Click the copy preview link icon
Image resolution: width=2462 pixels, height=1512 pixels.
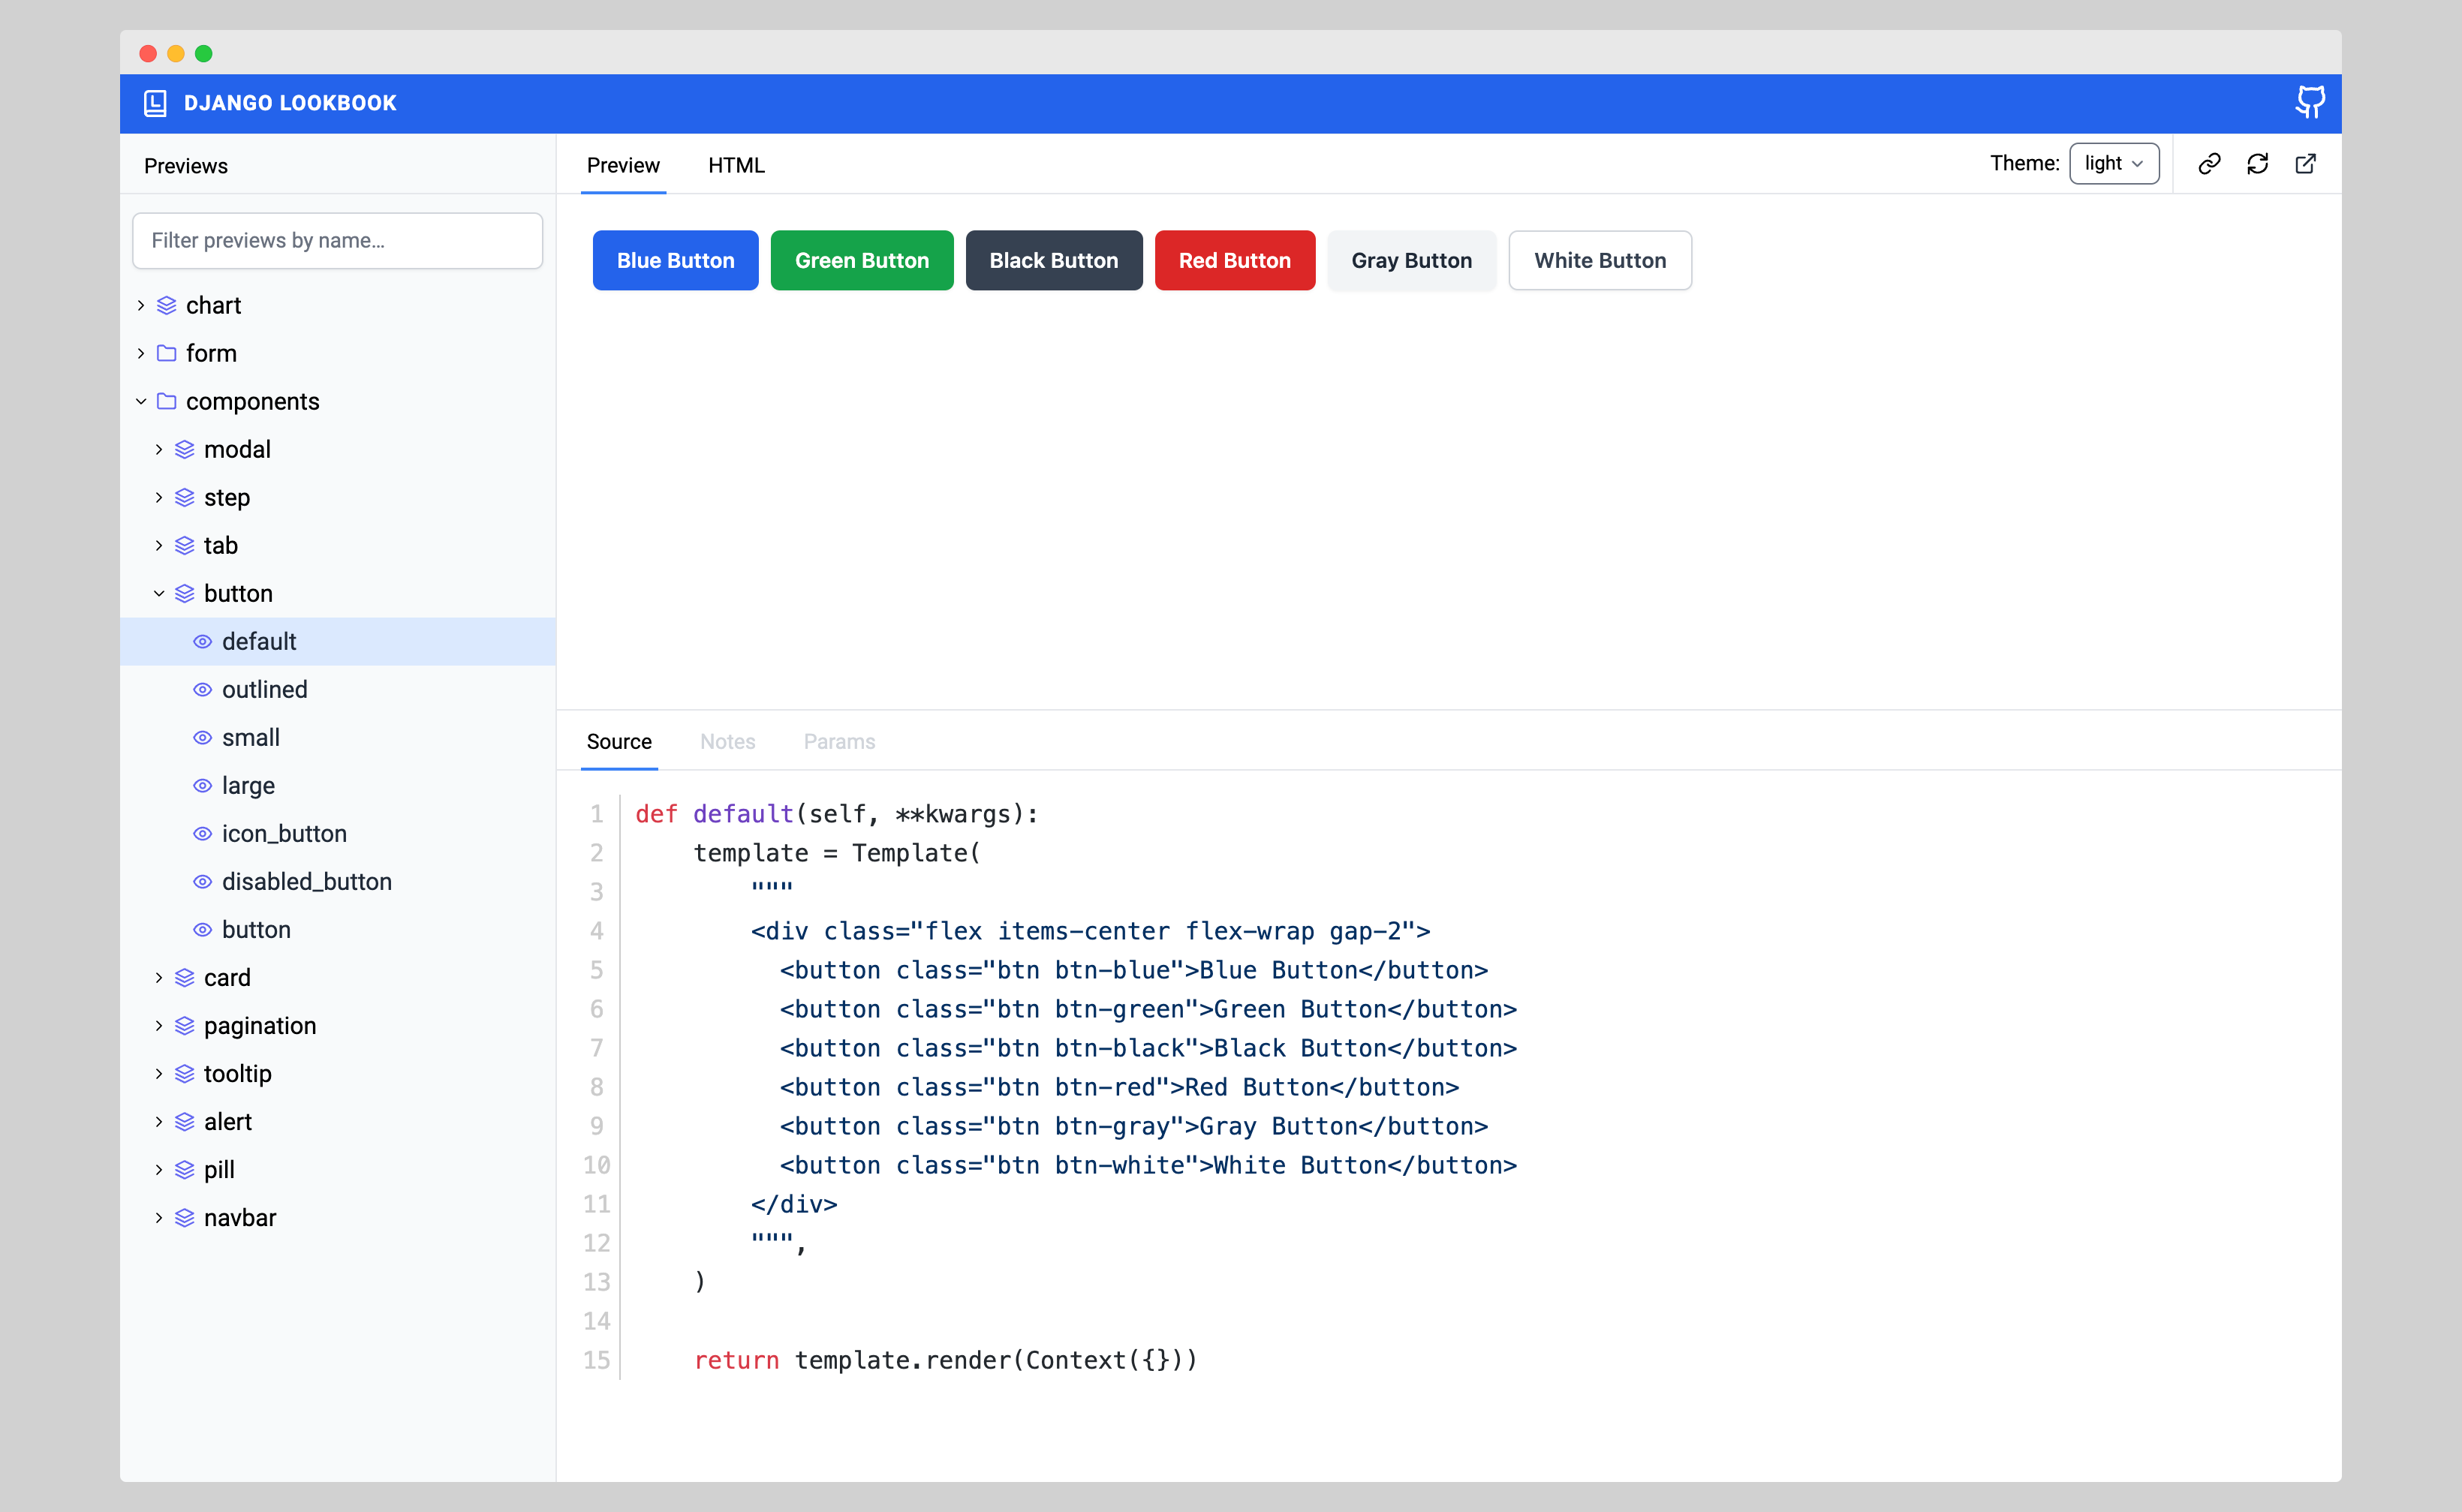(2210, 163)
